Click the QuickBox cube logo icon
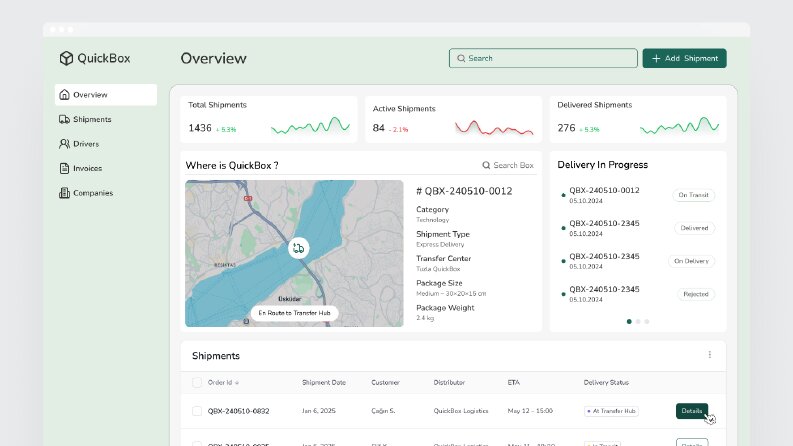 coord(66,58)
